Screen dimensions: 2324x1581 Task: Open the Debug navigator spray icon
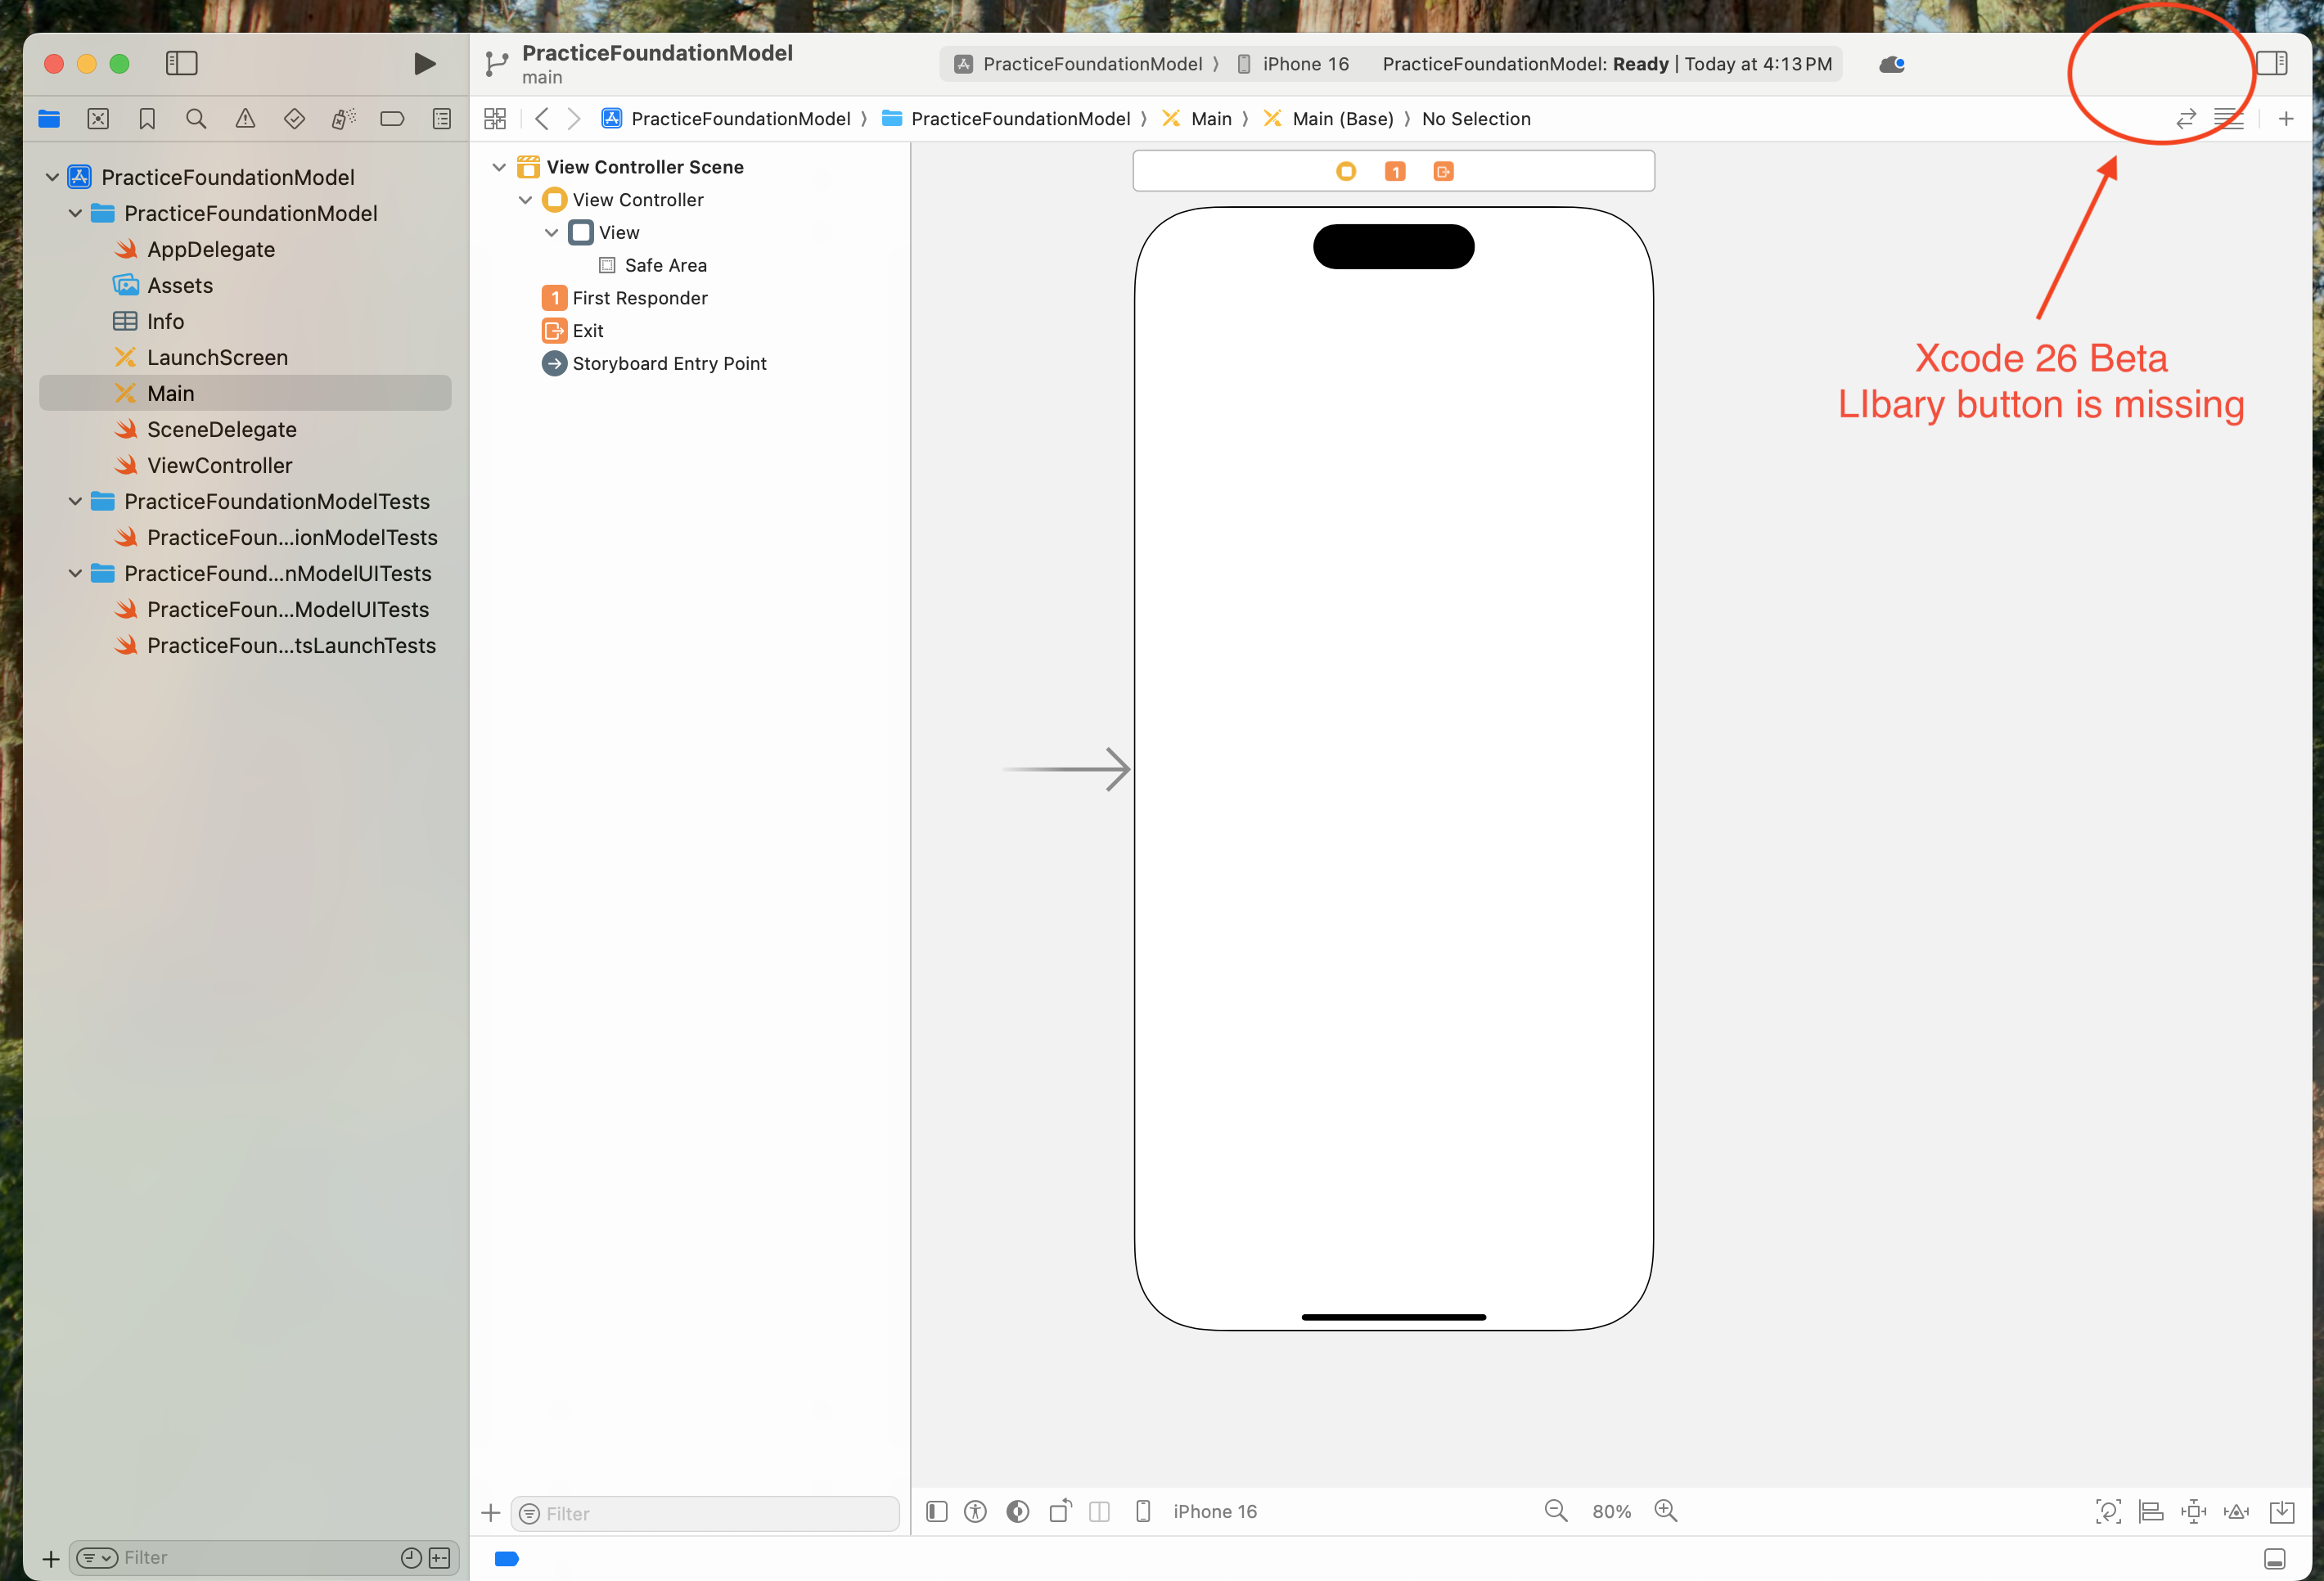pos(343,119)
